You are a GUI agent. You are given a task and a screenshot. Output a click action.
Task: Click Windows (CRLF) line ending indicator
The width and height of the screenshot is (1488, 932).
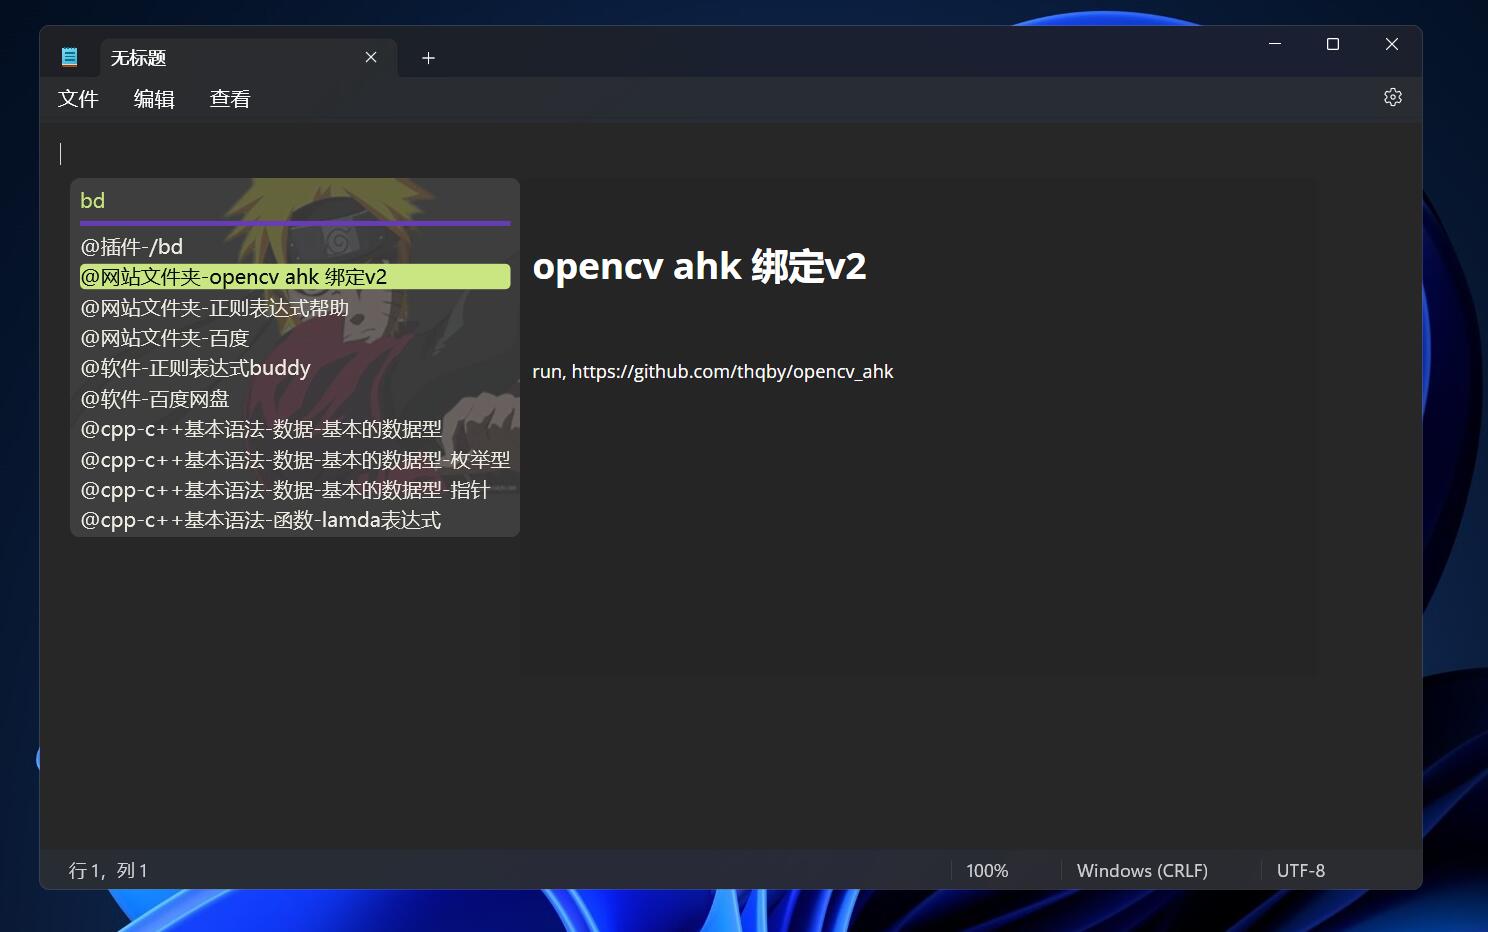(1142, 871)
